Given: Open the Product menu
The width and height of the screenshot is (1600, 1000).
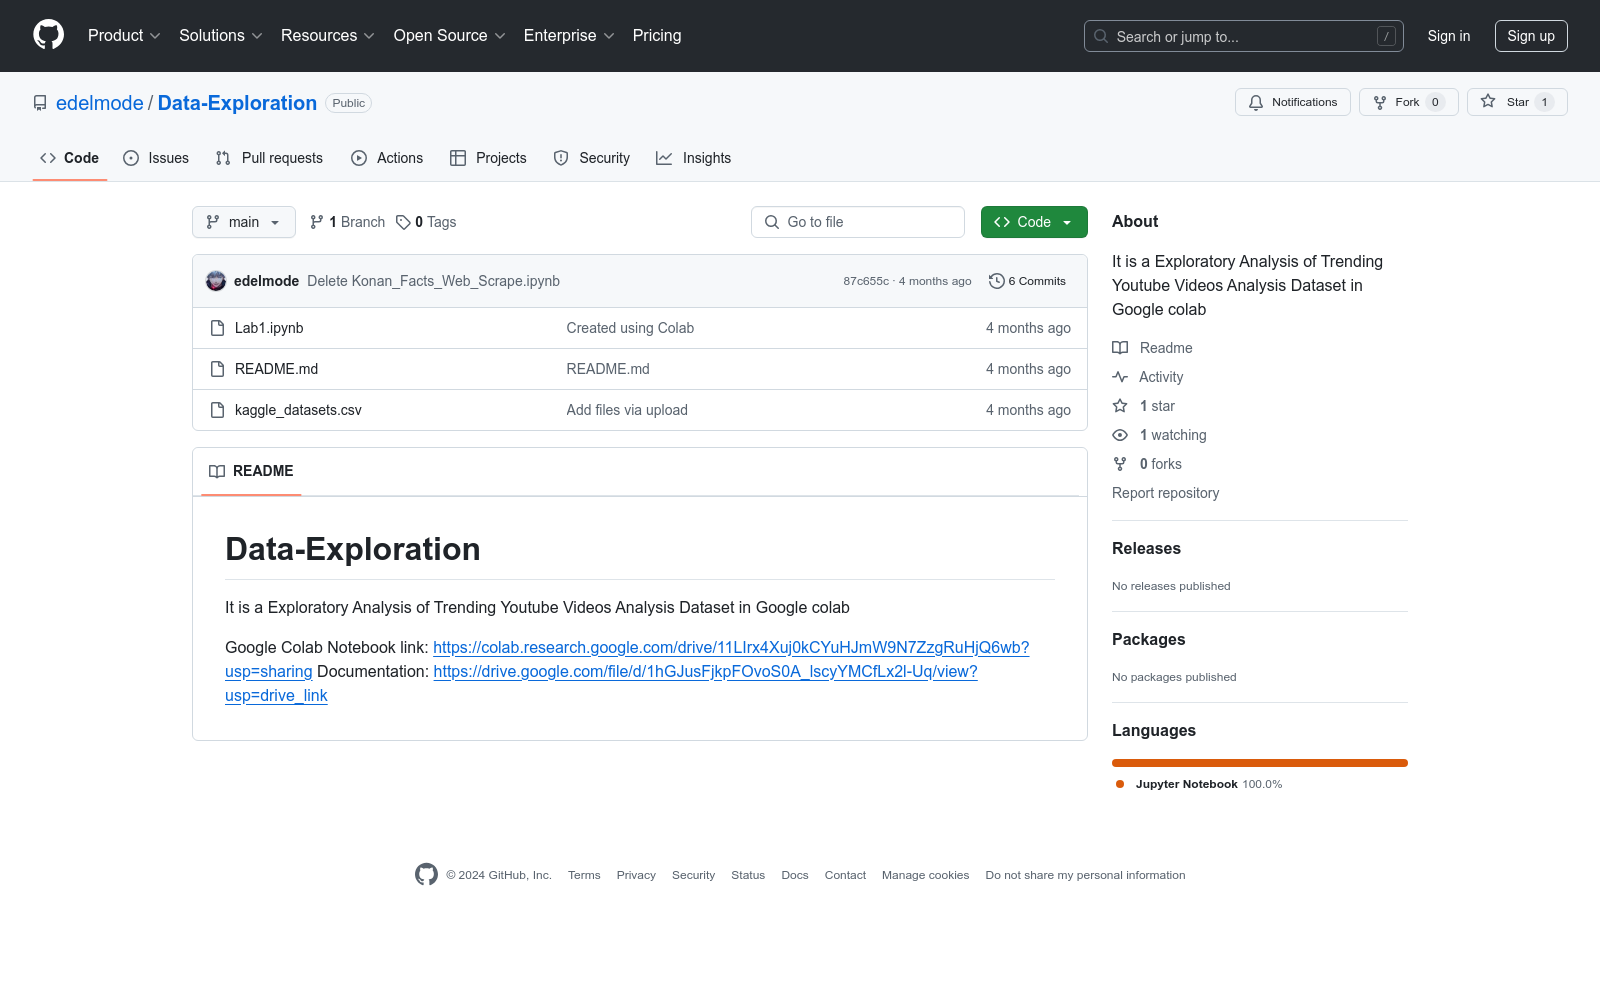Looking at the screenshot, I should point(124,36).
